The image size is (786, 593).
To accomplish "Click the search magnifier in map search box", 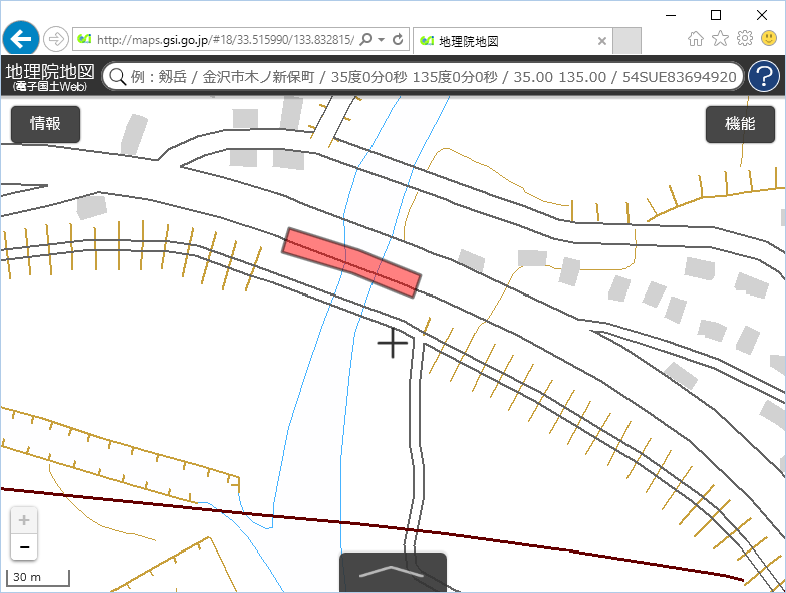I will pyautogui.click(x=118, y=77).
